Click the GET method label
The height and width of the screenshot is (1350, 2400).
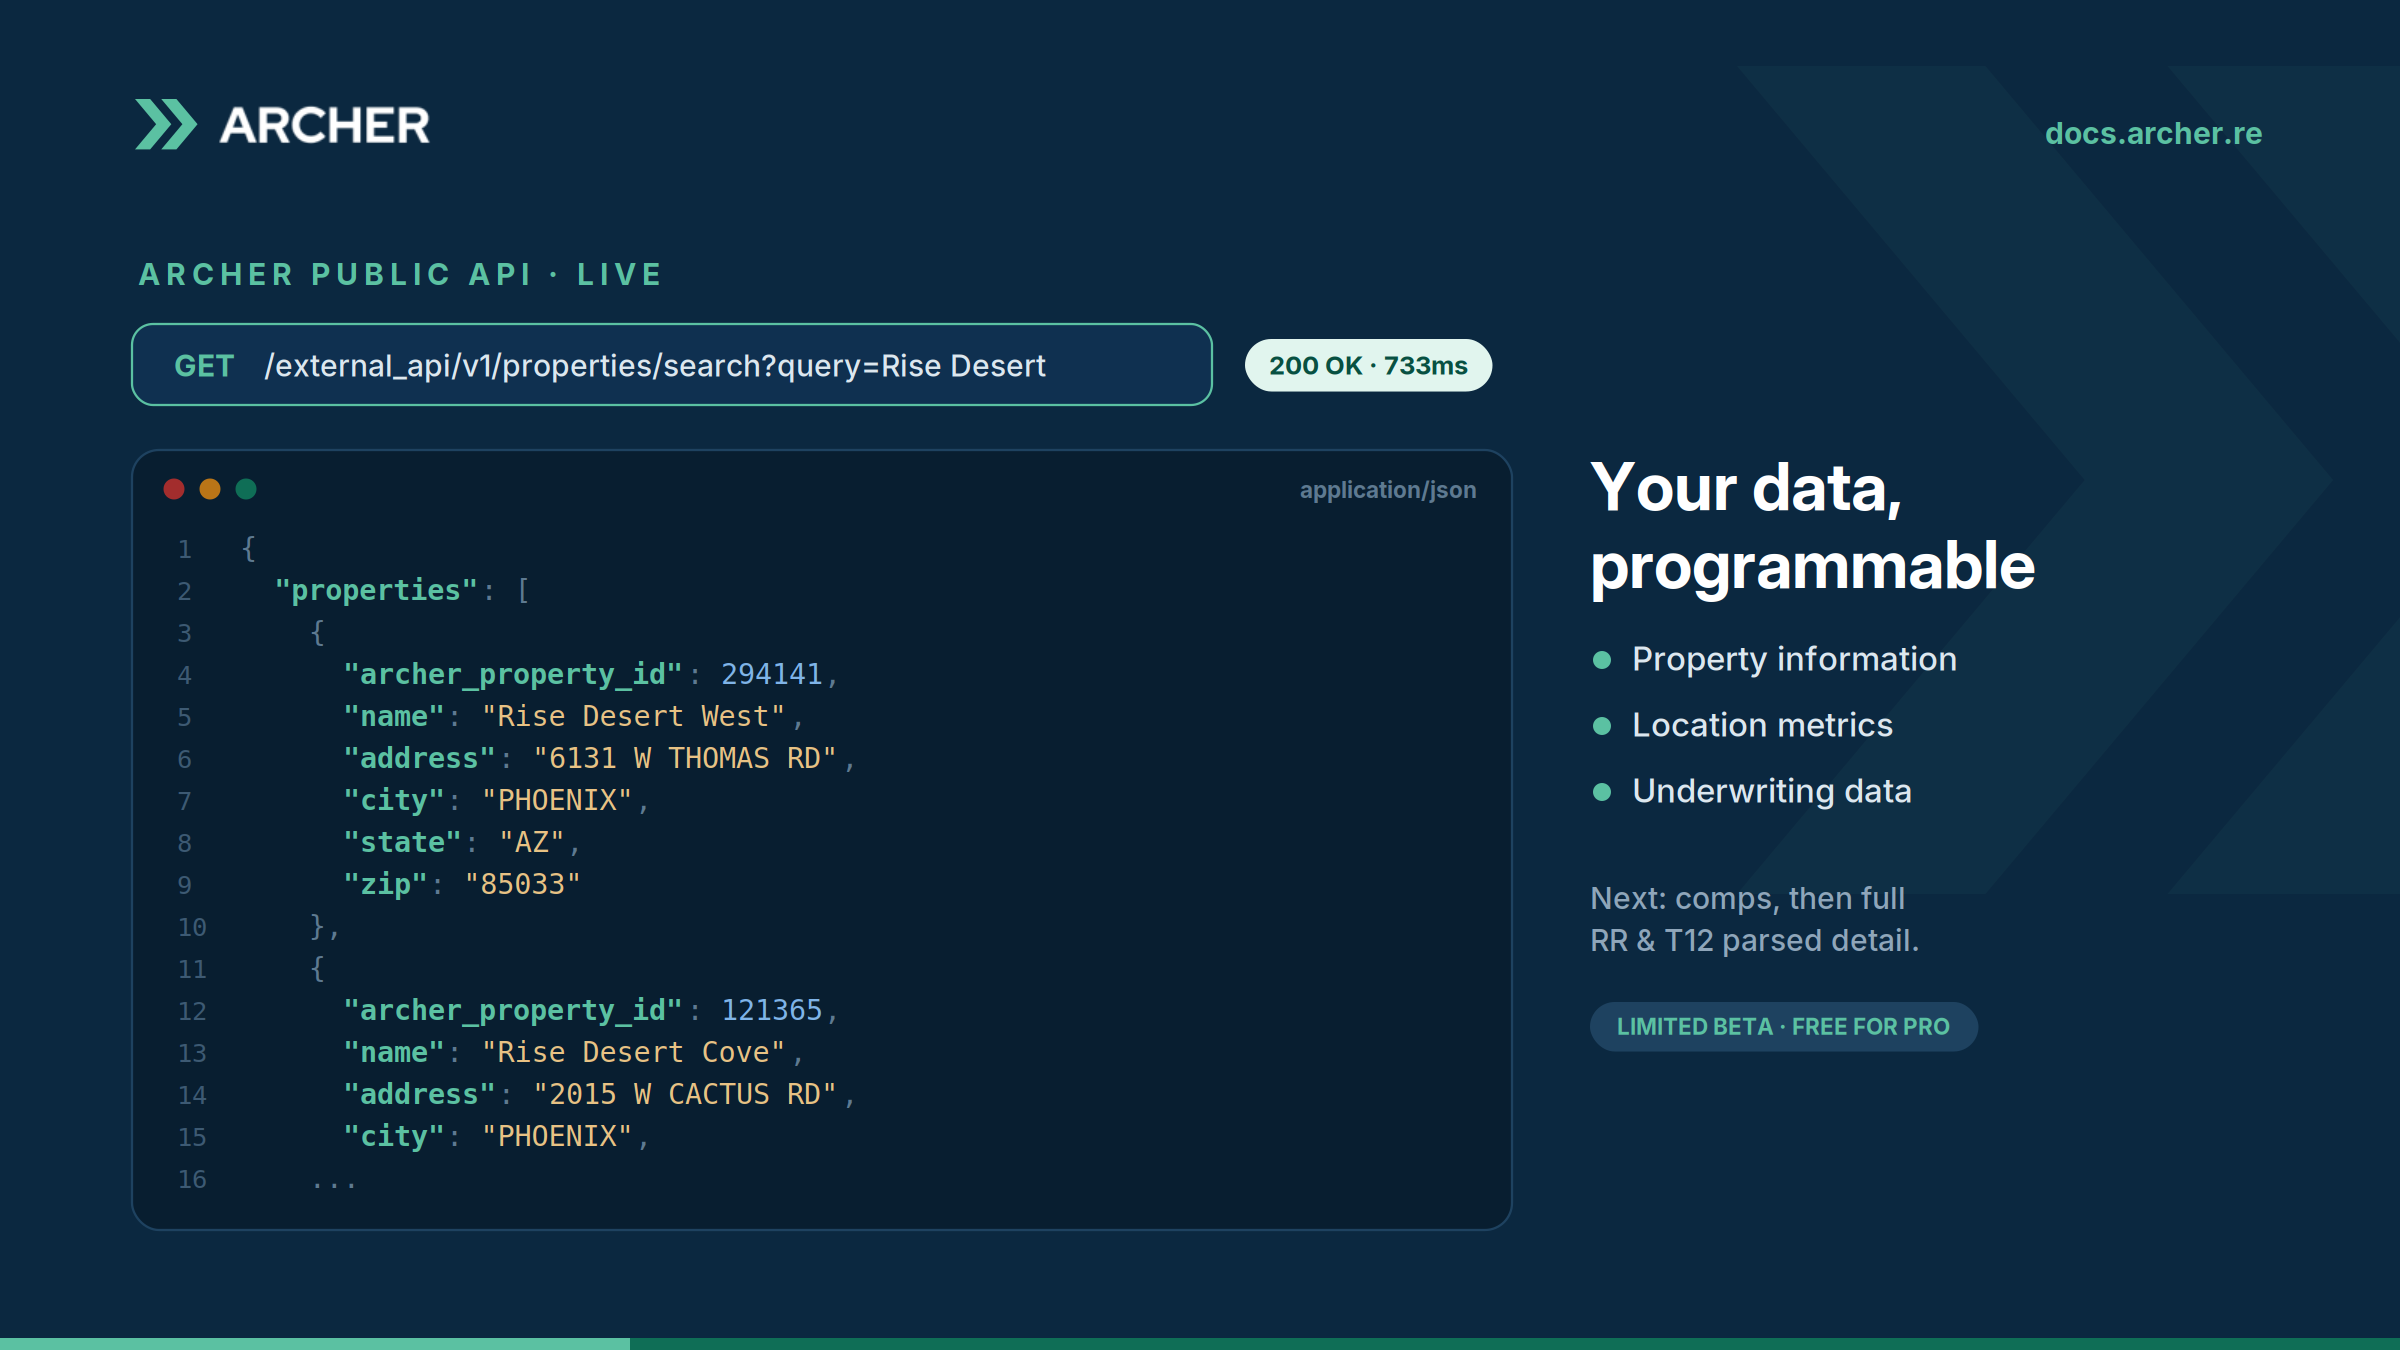pyautogui.click(x=204, y=366)
